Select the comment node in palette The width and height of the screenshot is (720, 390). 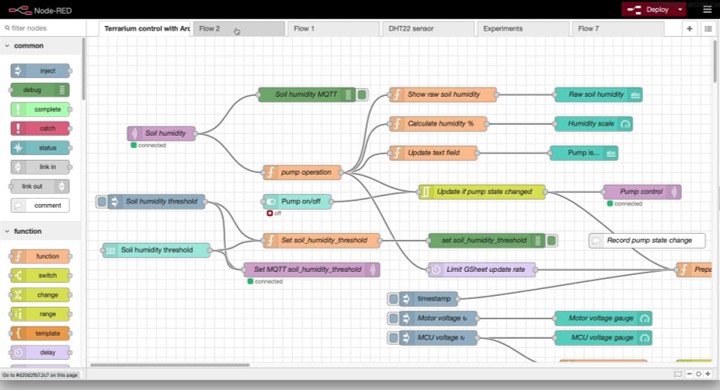(40, 205)
